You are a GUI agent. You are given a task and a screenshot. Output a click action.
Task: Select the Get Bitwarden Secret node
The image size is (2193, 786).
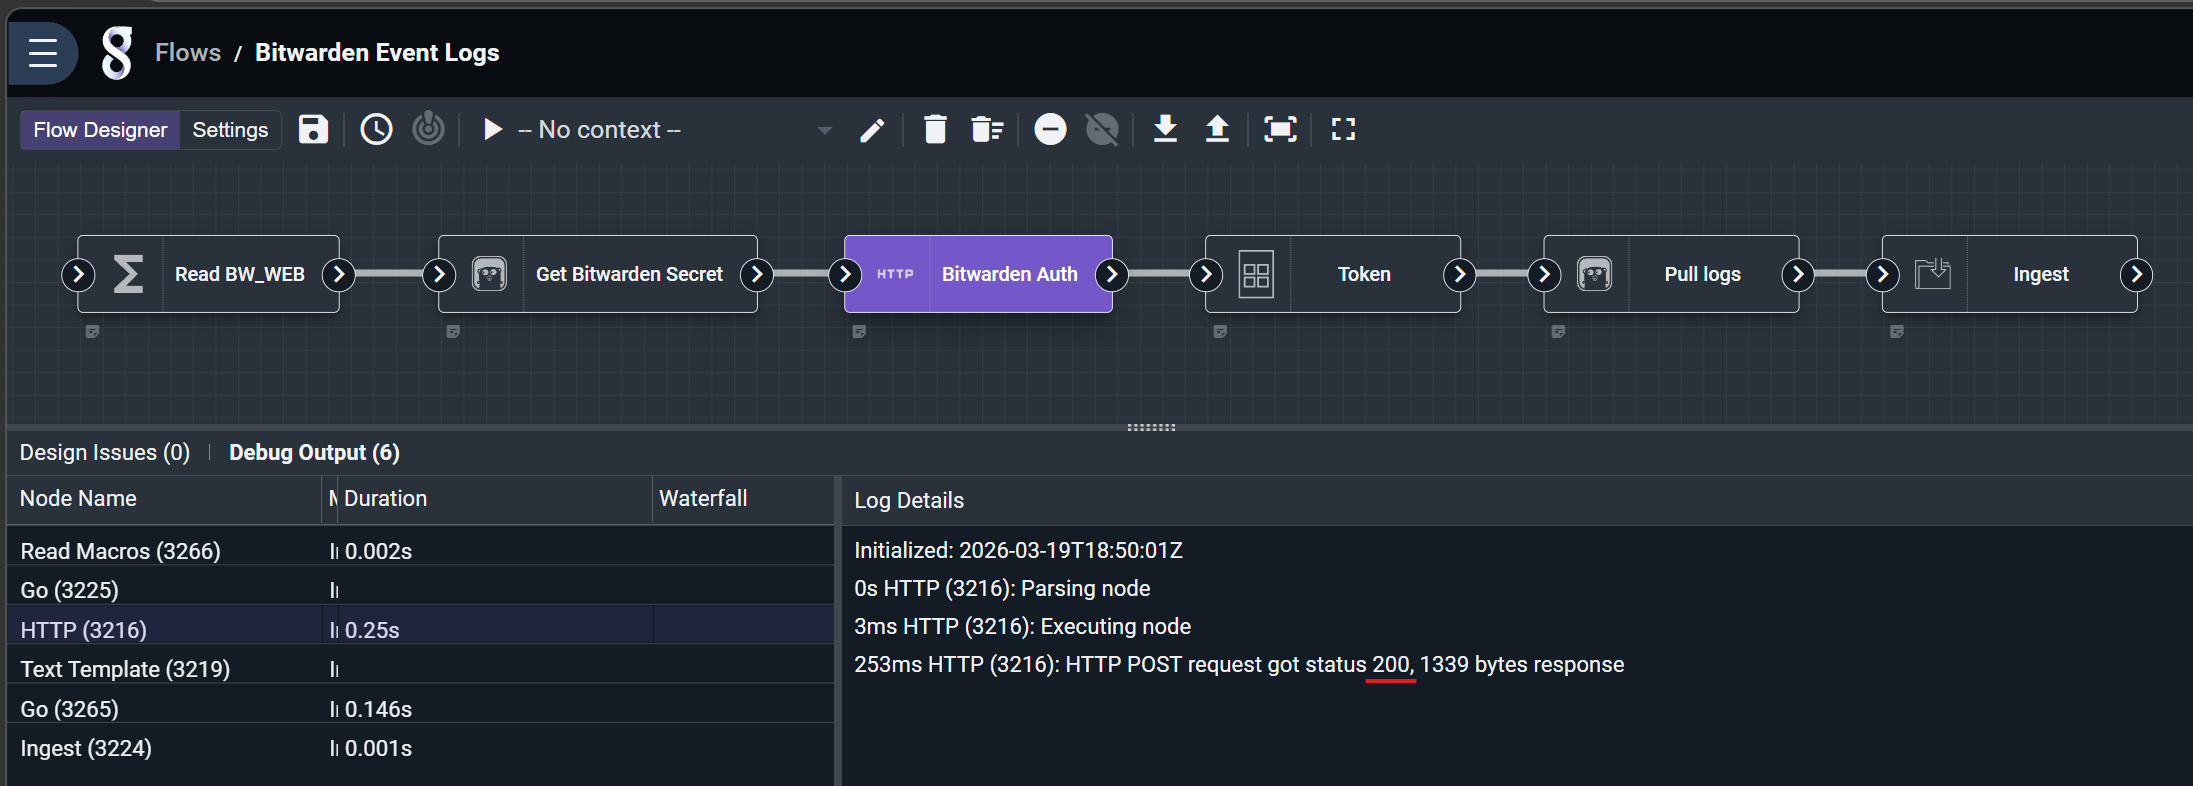pos(598,274)
